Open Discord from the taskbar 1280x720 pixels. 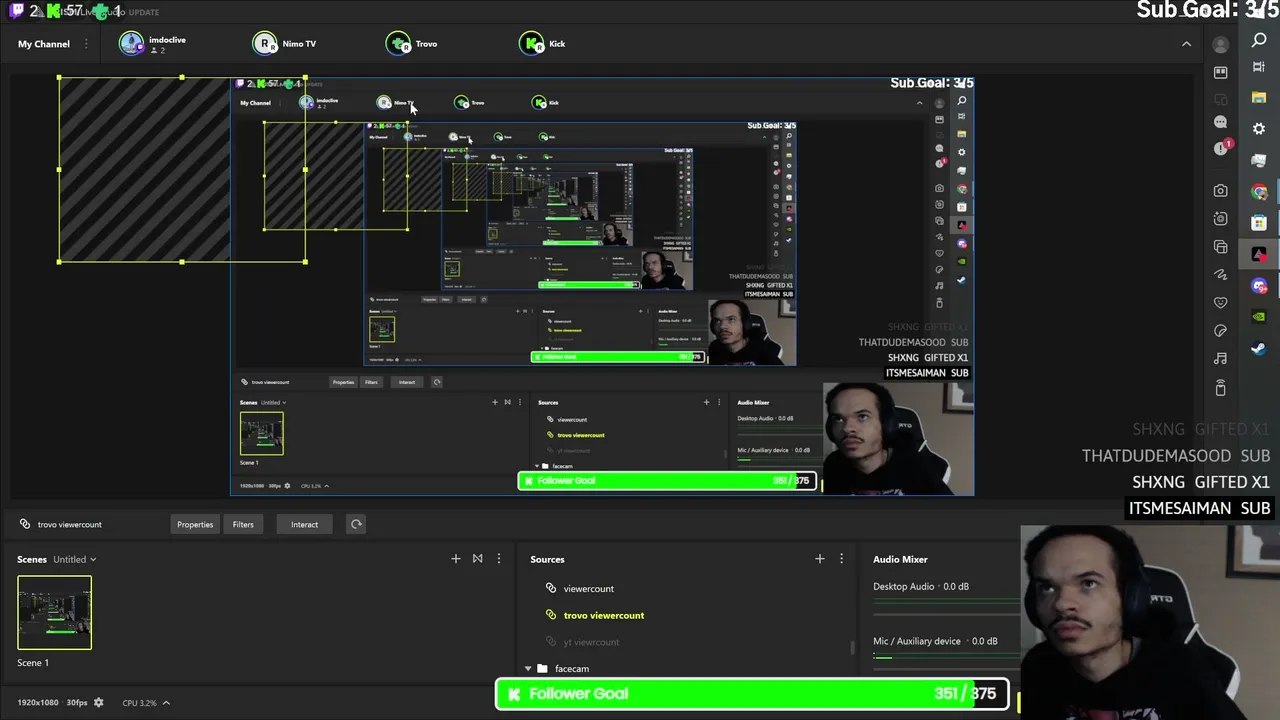click(1259, 286)
